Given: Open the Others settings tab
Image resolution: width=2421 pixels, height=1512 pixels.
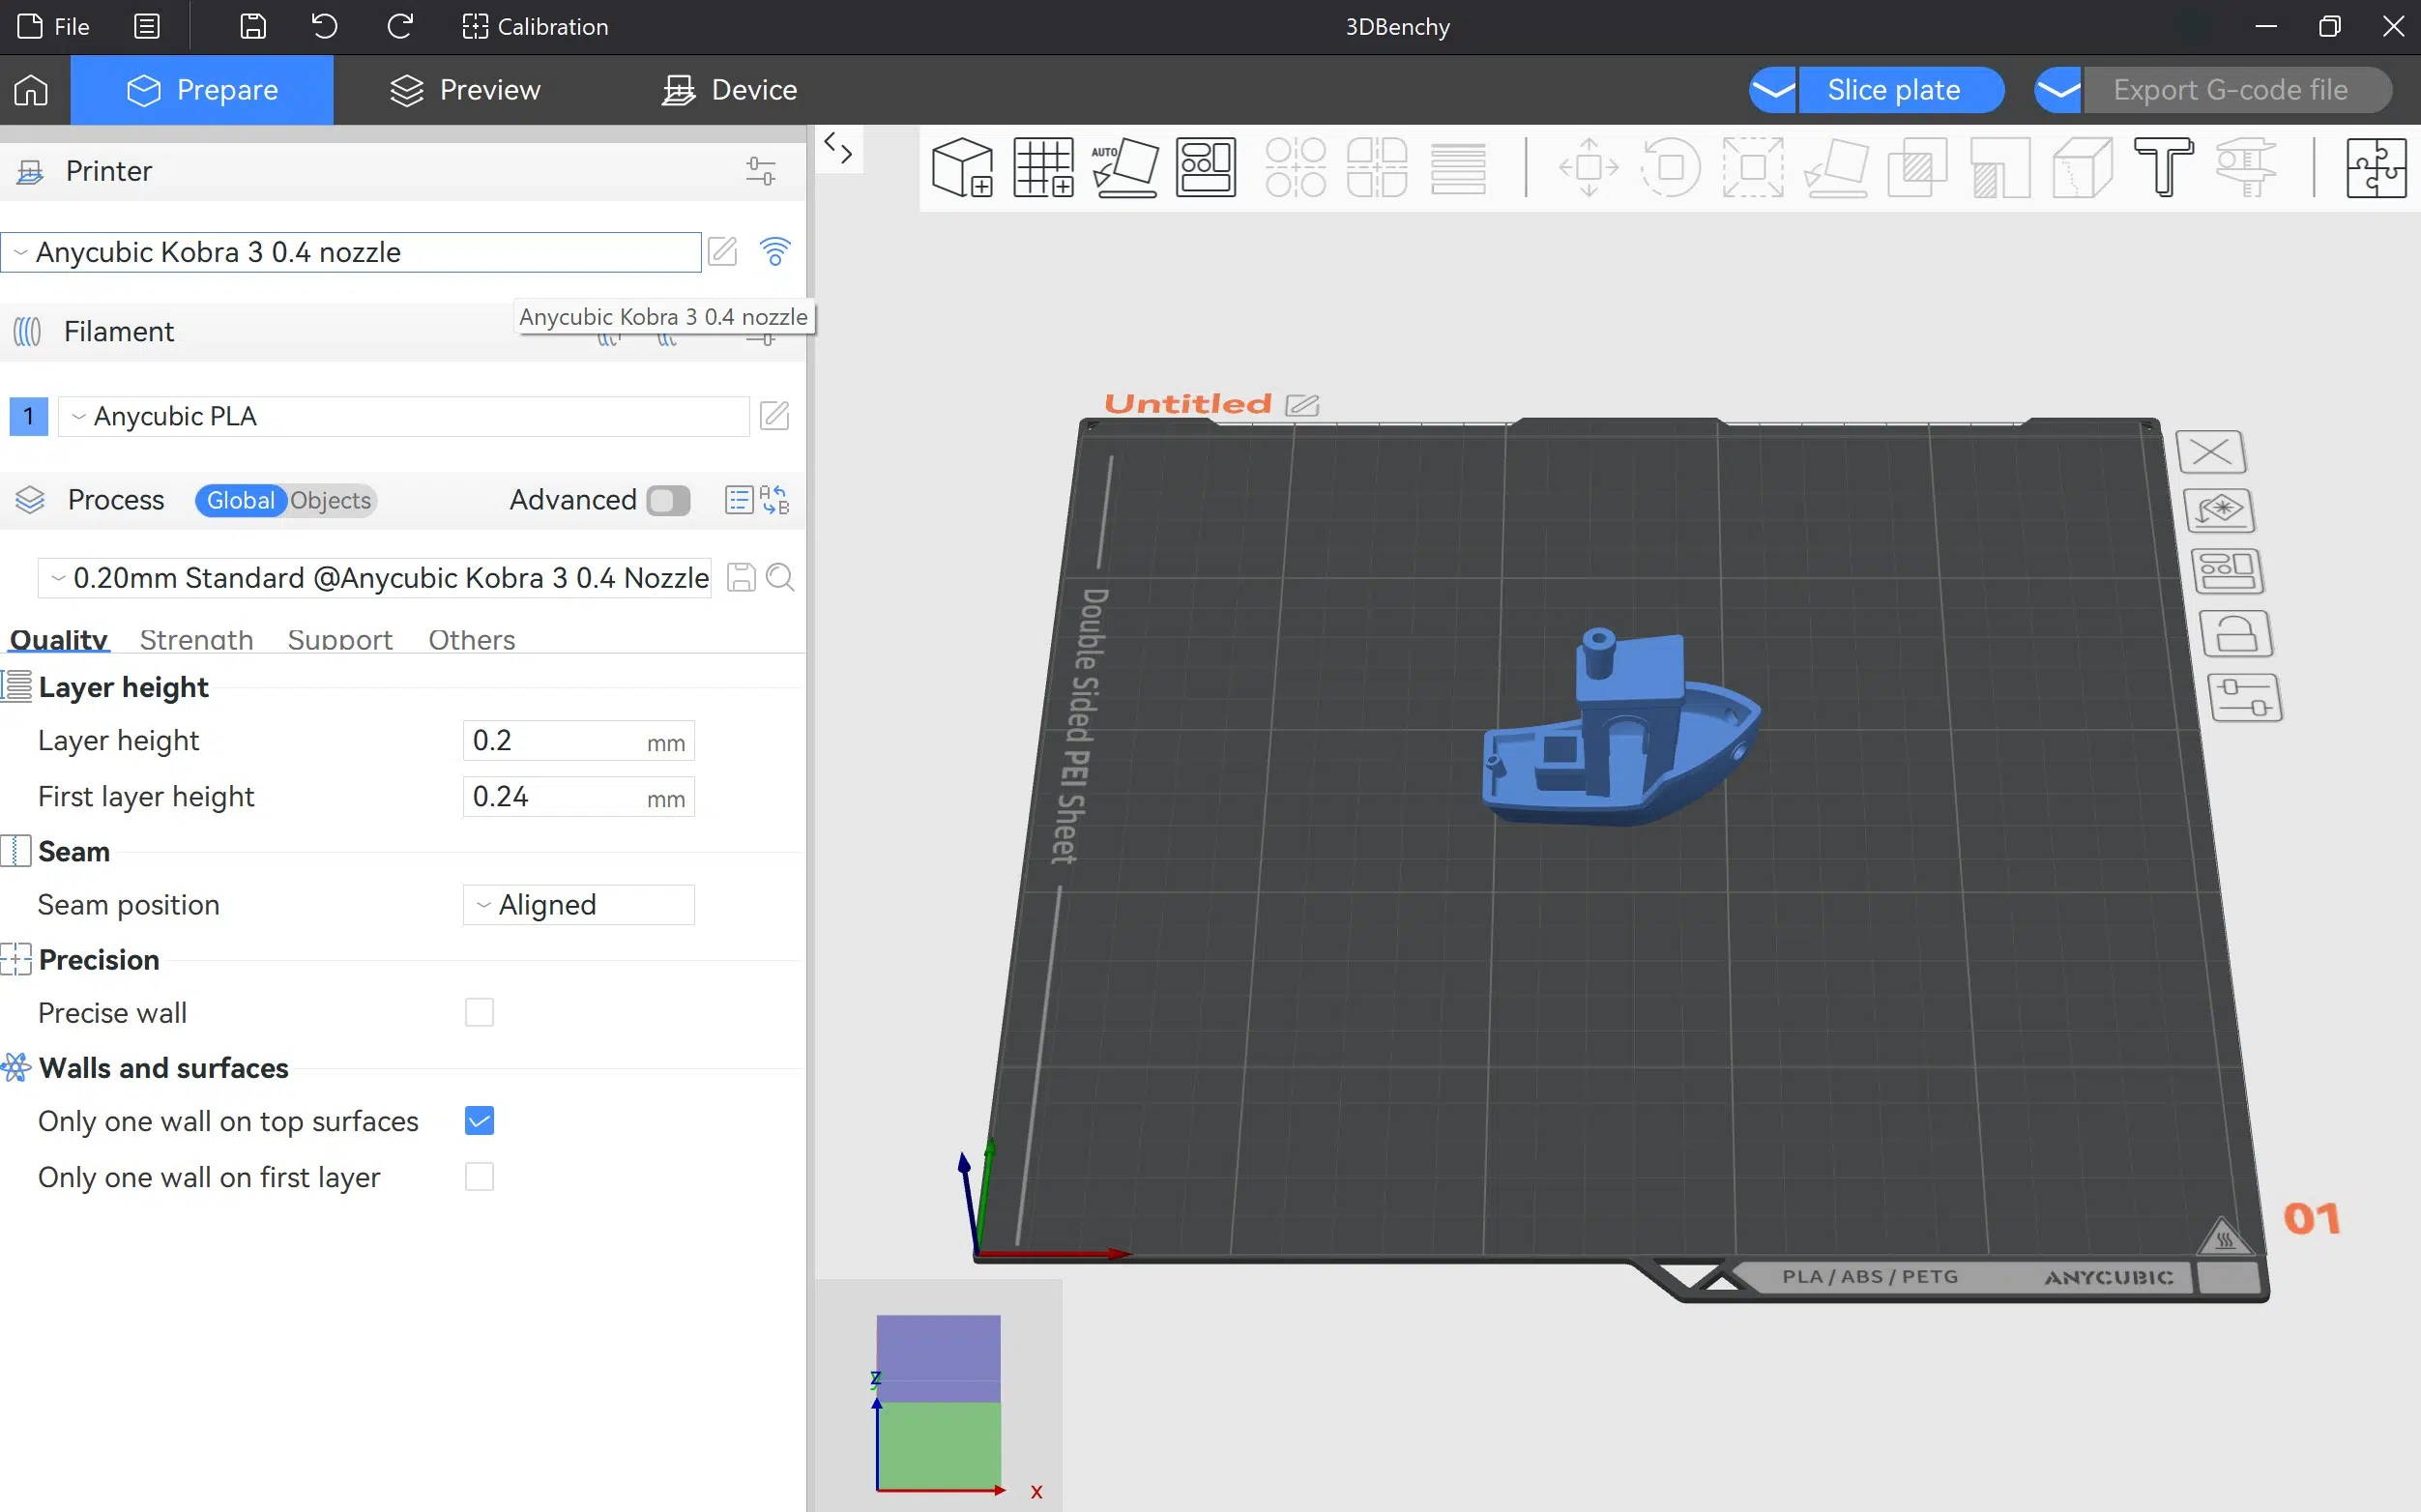Looking at the screenshot, I should point(472,639).
